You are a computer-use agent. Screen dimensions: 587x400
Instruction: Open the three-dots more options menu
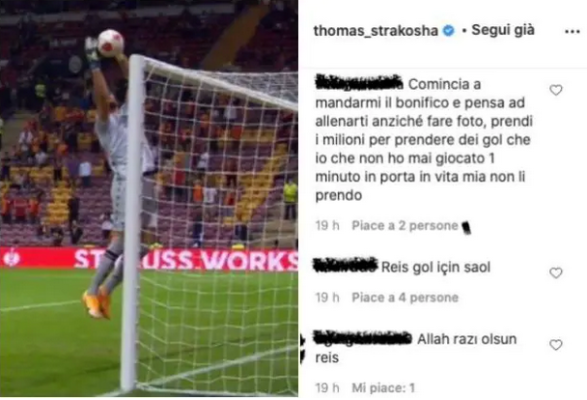(572, 32)
